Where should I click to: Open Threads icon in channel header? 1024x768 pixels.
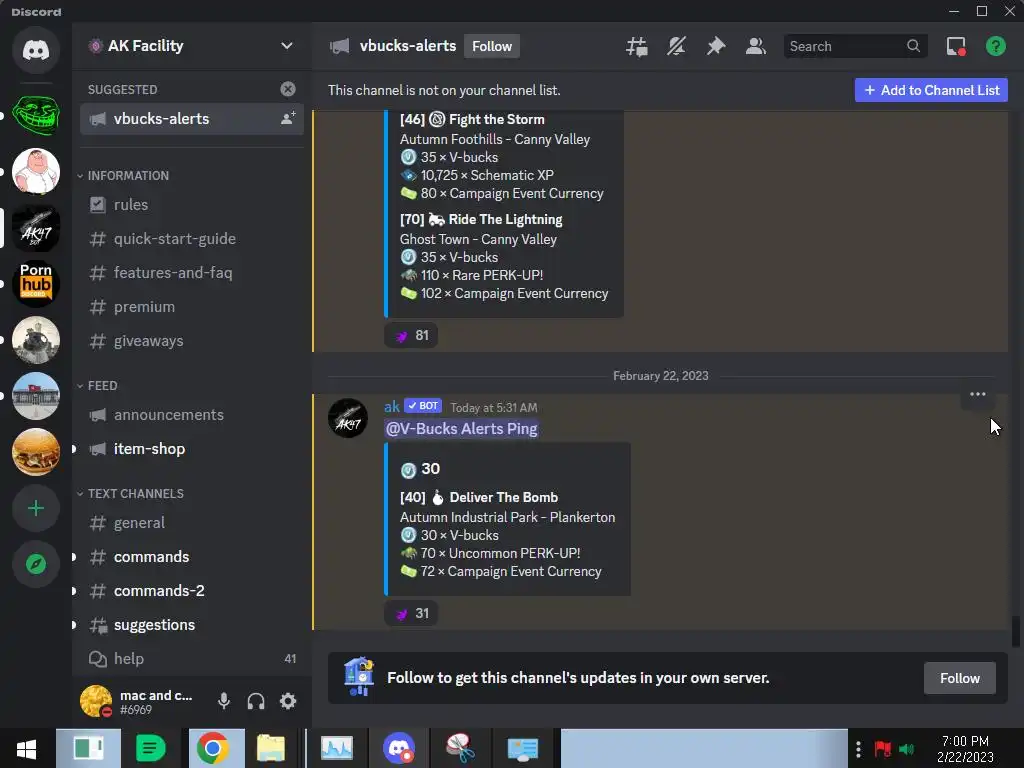[x=637, y=46]
